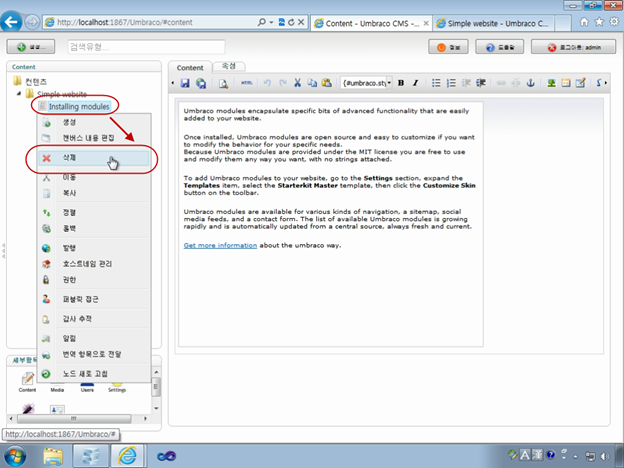Switch to Simple website browser tab
This screenshot has height=468, width=624.
tap(493, 23)
